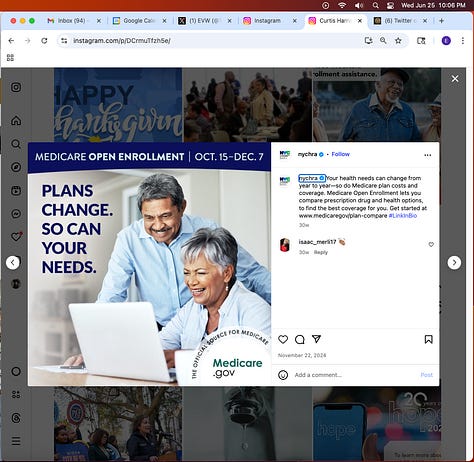Screen dimensions: 474x462
Task: Go back in browser history
Action: click(11, 41)
